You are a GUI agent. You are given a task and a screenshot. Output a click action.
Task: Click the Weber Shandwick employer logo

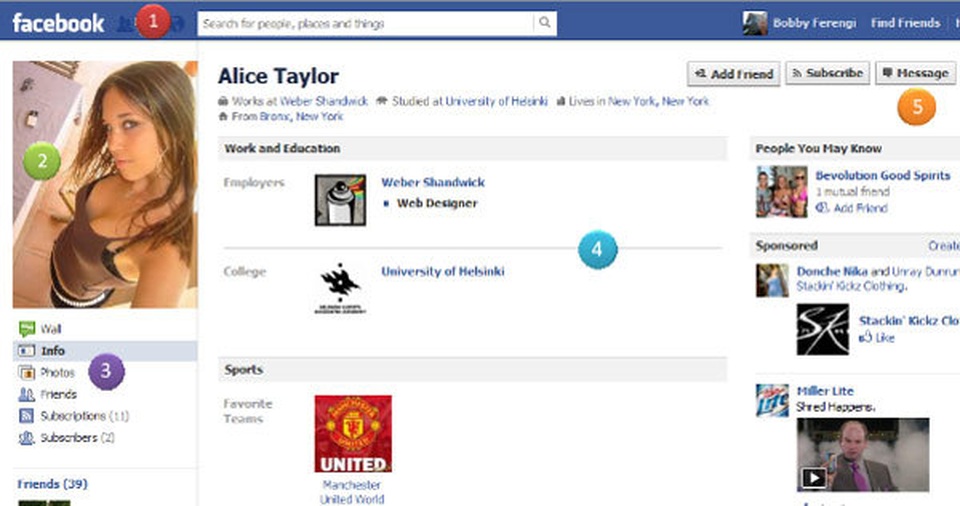tap(340, 200)
